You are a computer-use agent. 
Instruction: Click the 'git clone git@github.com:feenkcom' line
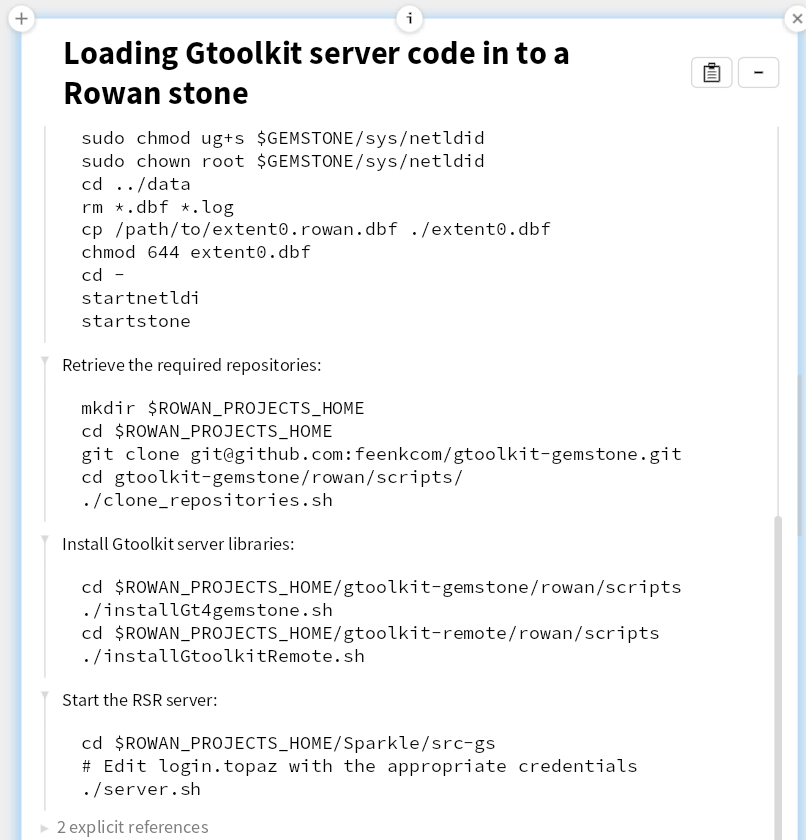pos(381,454)
